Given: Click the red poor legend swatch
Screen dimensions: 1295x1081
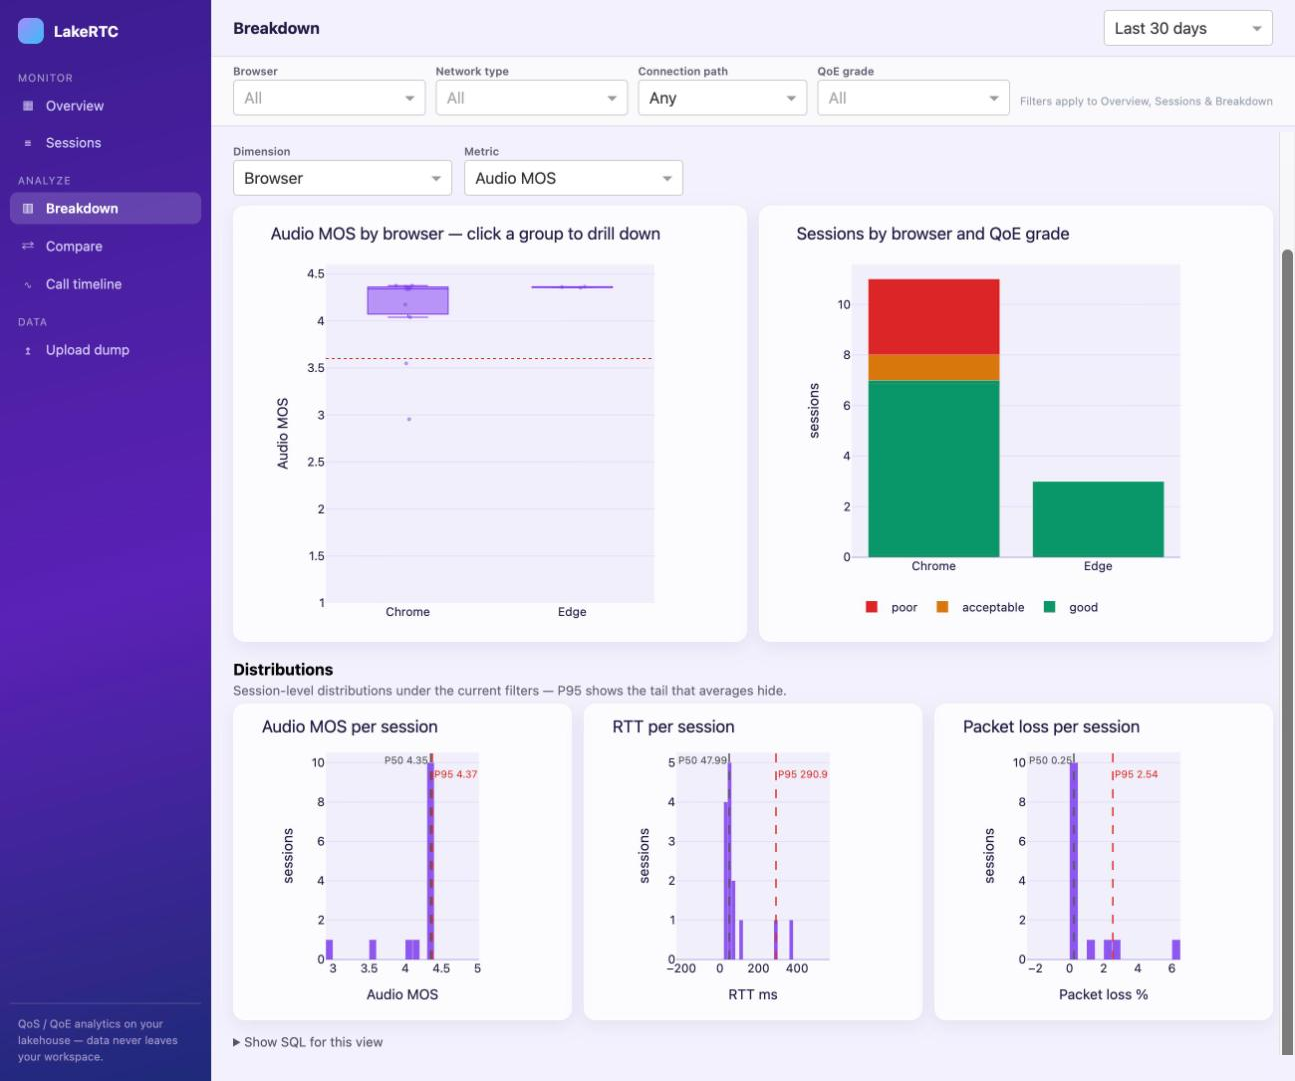Looking at the screenshot, I should tap(872, 607).
